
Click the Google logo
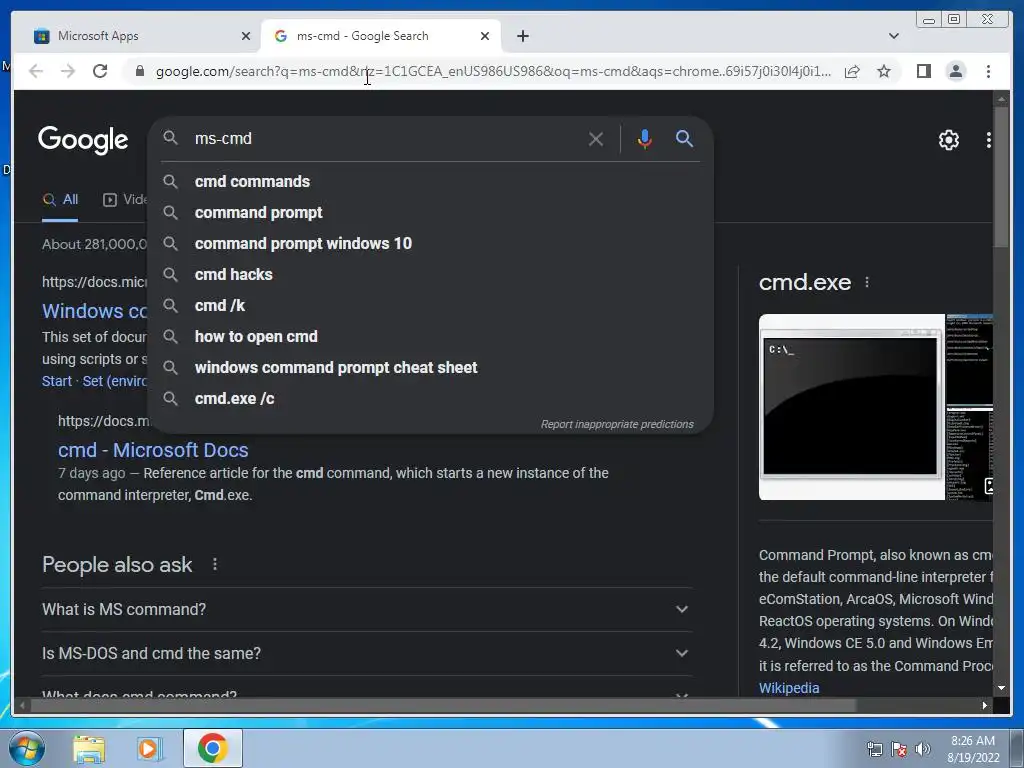tap(83, 140)
